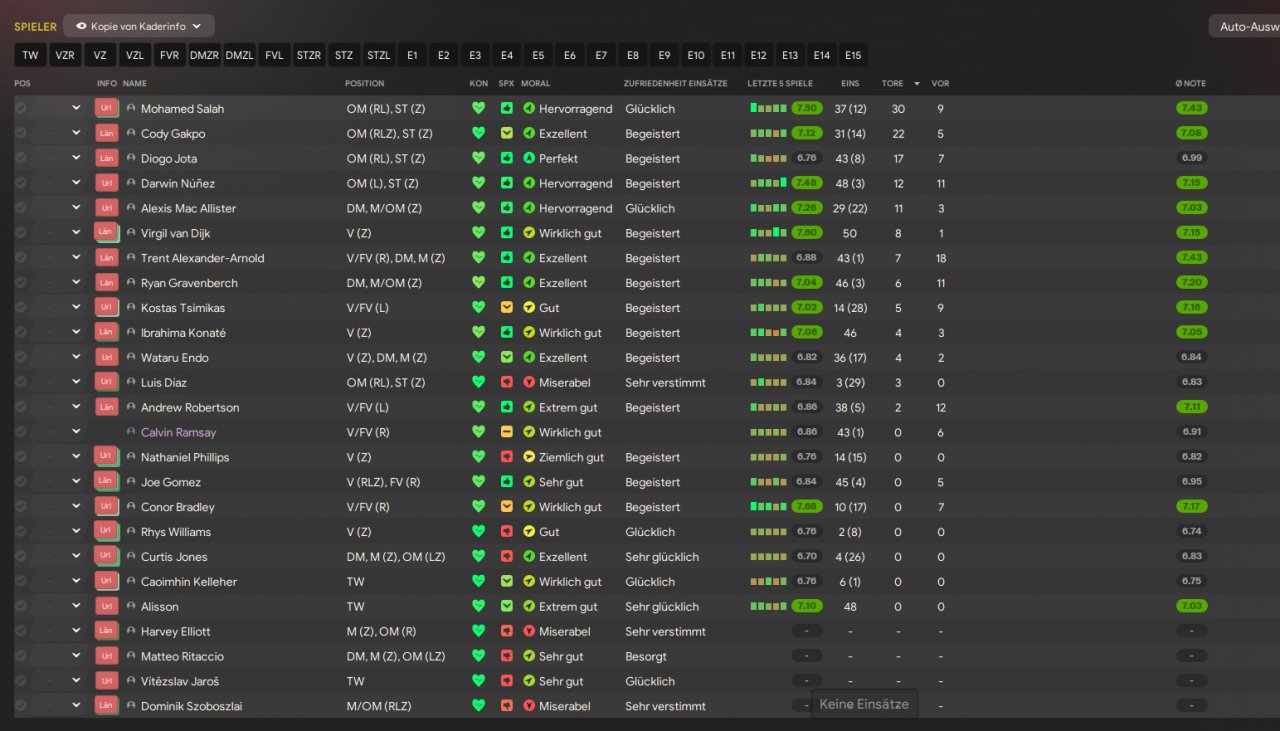Tick the selection circle for Mohamed Salah
This screenshot has width=1280, height=731.
pos(21,108)
